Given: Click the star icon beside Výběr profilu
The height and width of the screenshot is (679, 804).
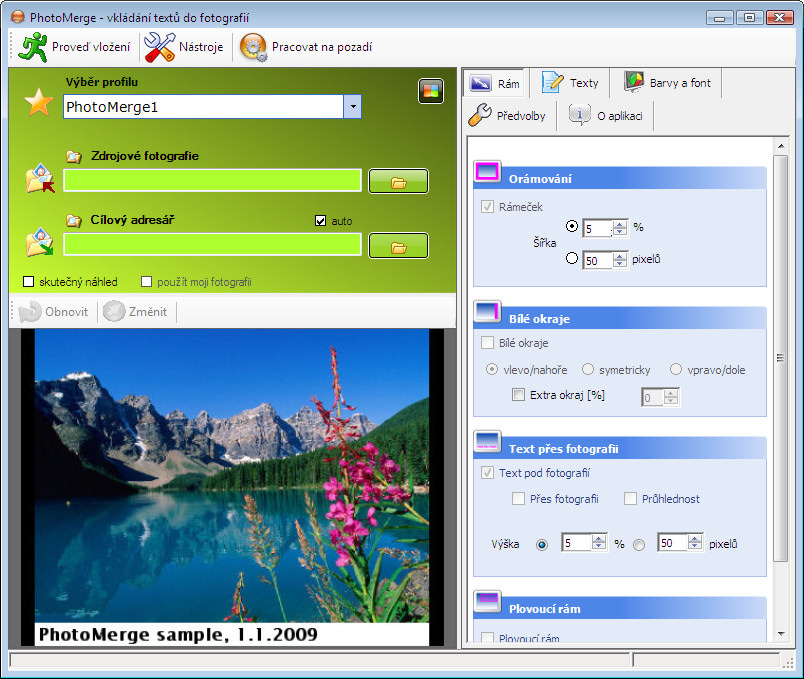Looking at the screenshot, I should click(39, 102).
